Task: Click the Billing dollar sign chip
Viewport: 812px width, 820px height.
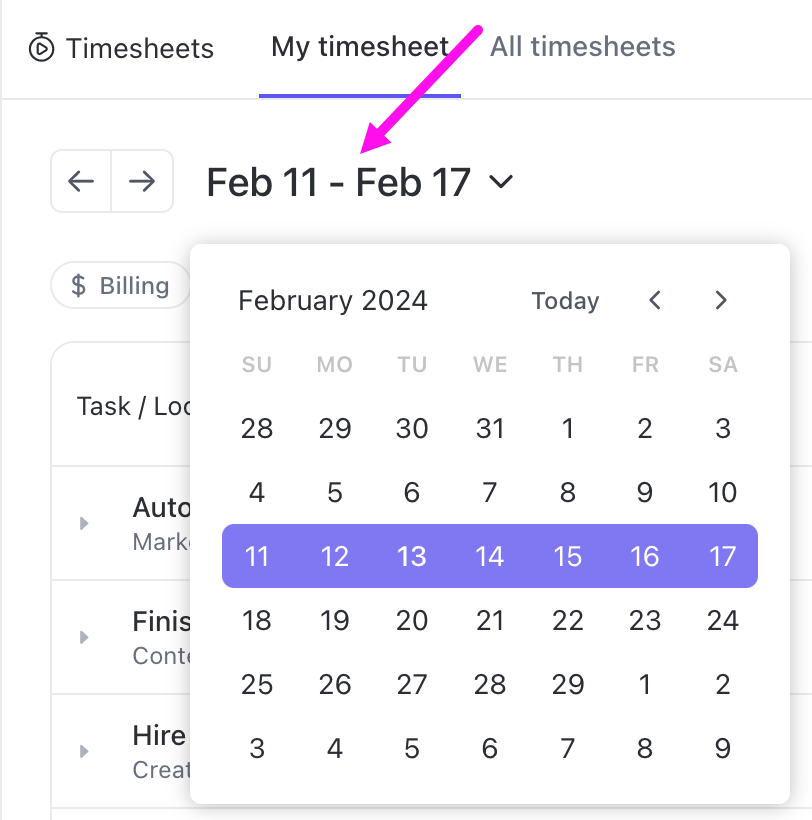Action: [x=120, y=286]
